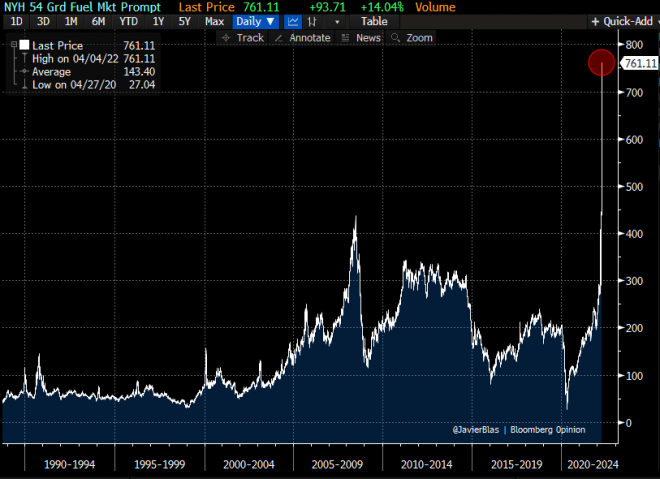Click the red circle price-high marker
This screenshot has height=479, width=660.
tap(601, 63)
